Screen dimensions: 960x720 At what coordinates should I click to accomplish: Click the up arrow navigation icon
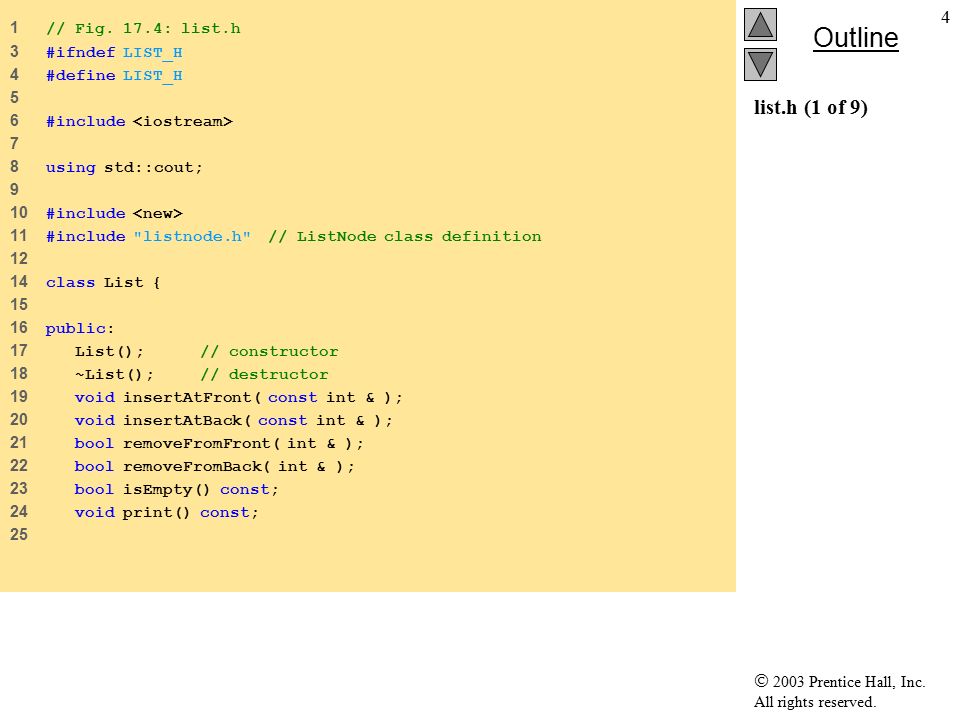(760, 24)
